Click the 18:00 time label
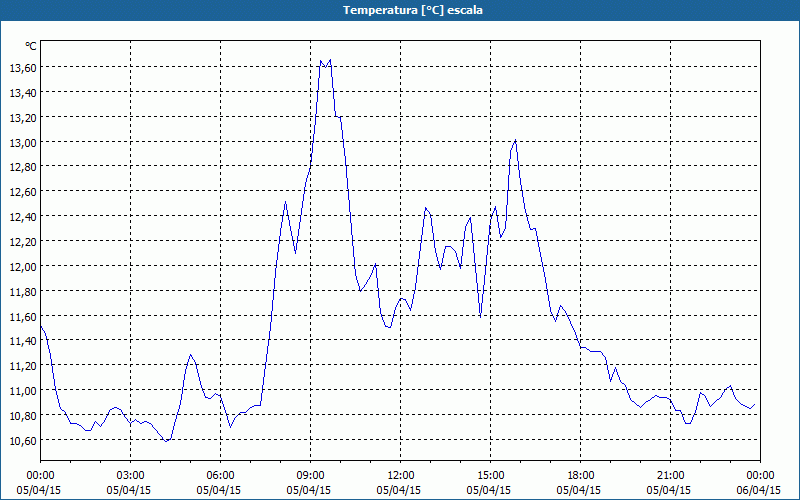The width and height of the screenshot is (800, 500). (x=581, y=476)
